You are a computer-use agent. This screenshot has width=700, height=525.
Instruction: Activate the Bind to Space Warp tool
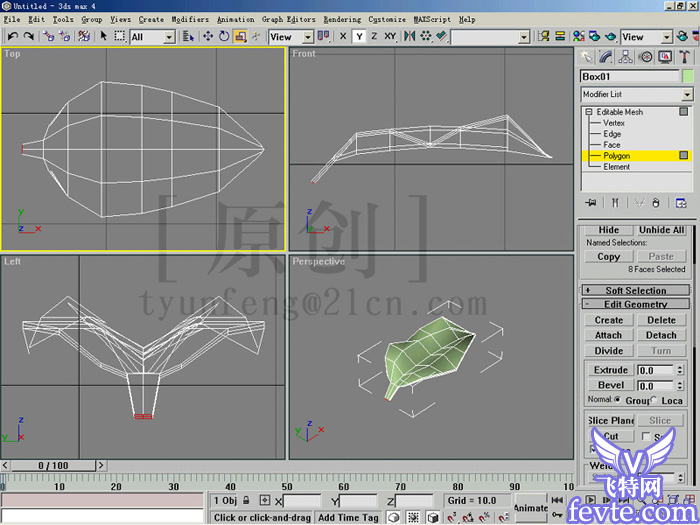click(x=84, y=36)
